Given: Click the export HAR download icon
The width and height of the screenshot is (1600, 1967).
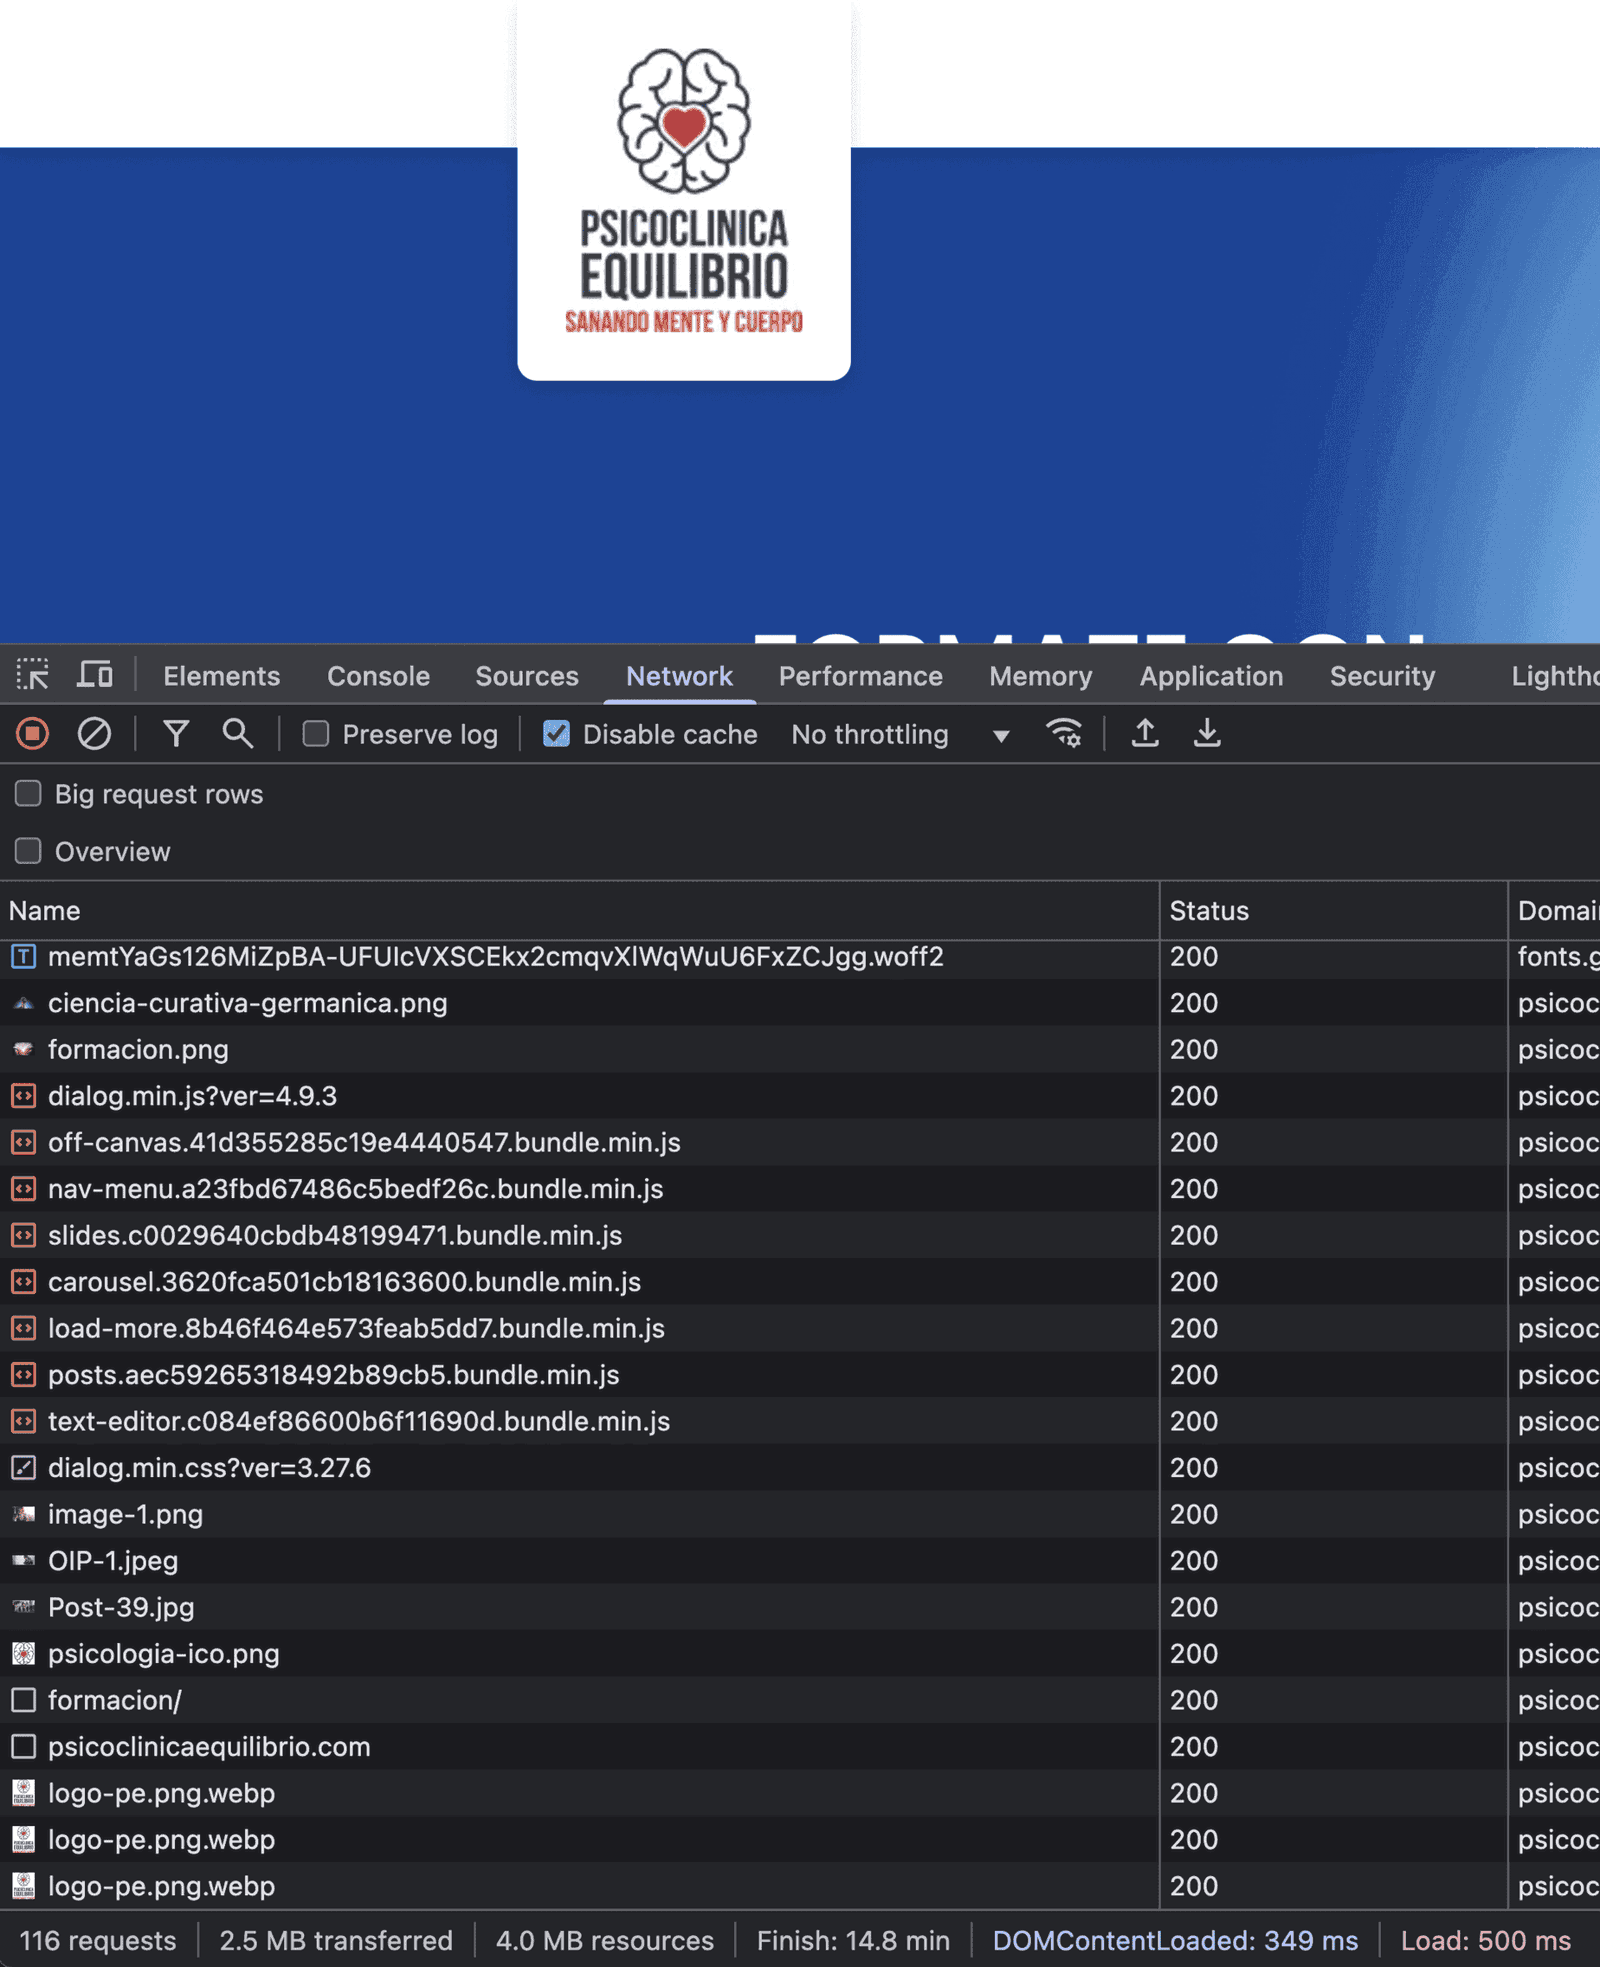Looking at the screenshot, I should [x=1207, y=734].
